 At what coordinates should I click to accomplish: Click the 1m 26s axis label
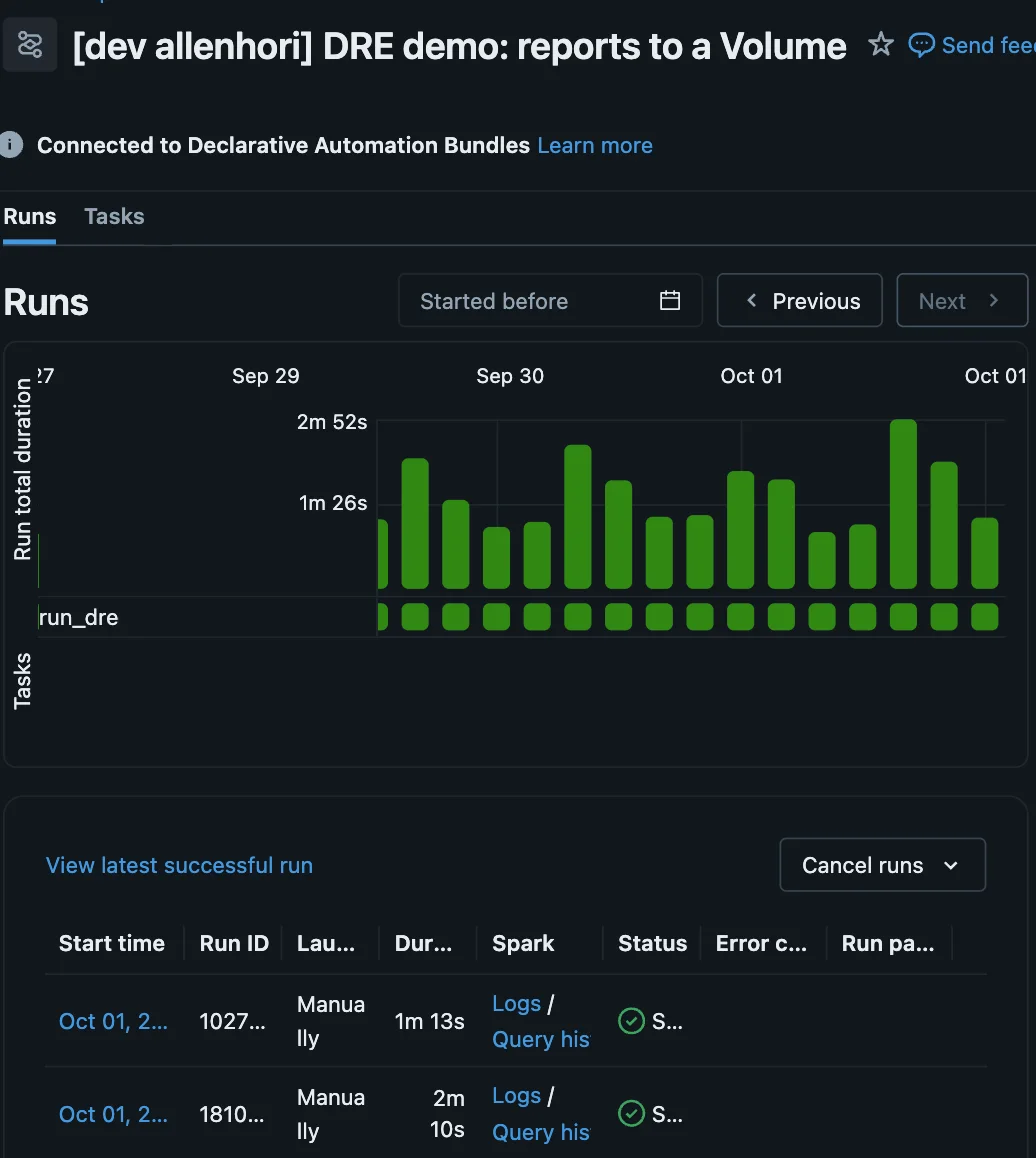(333, 503)
